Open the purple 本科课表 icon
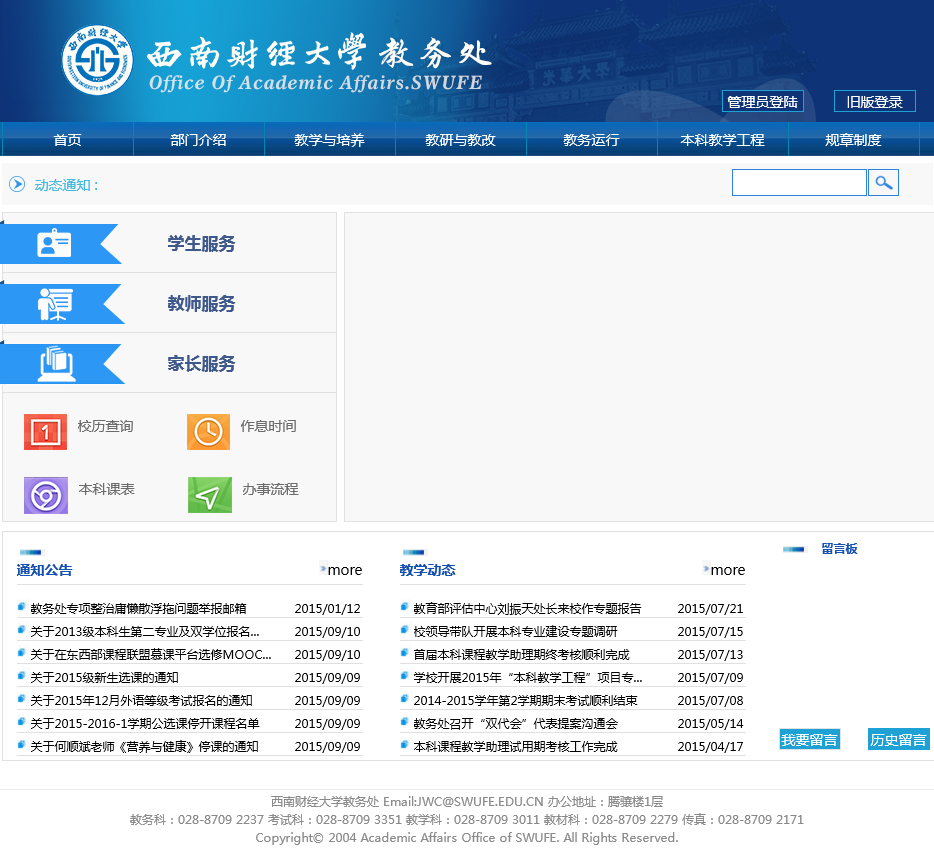 click(46, 495)
